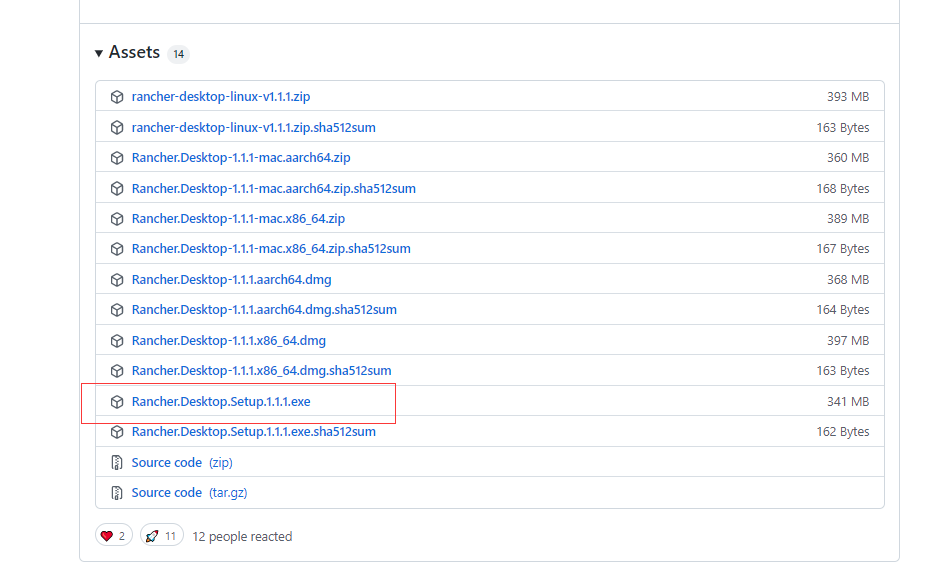The height and width of the screenshot is (567, 947).
Task: Click zip file icon beside Source code (tar.gz)
Action: (117, 493)
